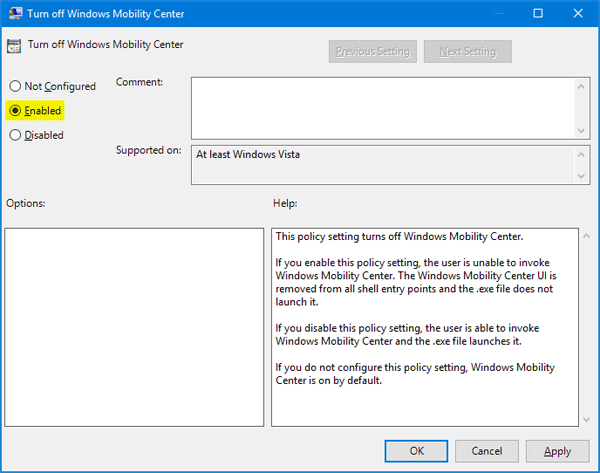Image resolution: width=600 pixels, height=473 pixels.
Task: Select the Not Configured radio option
Action: 15,87
